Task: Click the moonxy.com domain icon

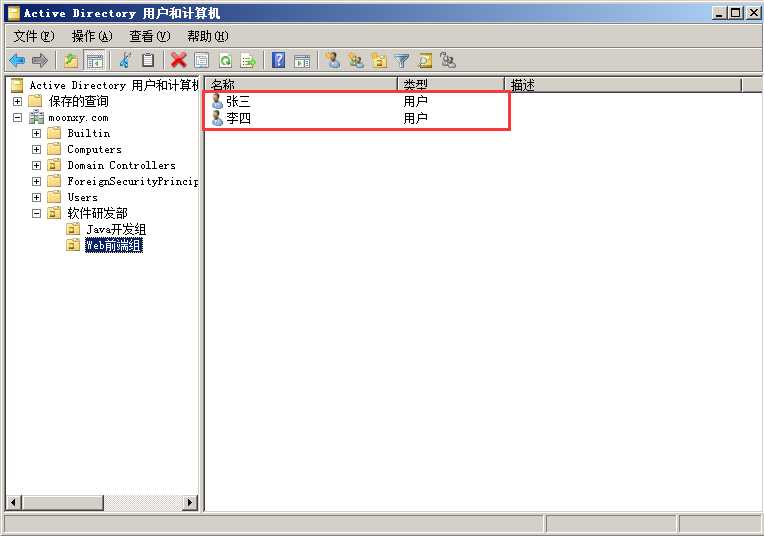Action: [36, 117]
